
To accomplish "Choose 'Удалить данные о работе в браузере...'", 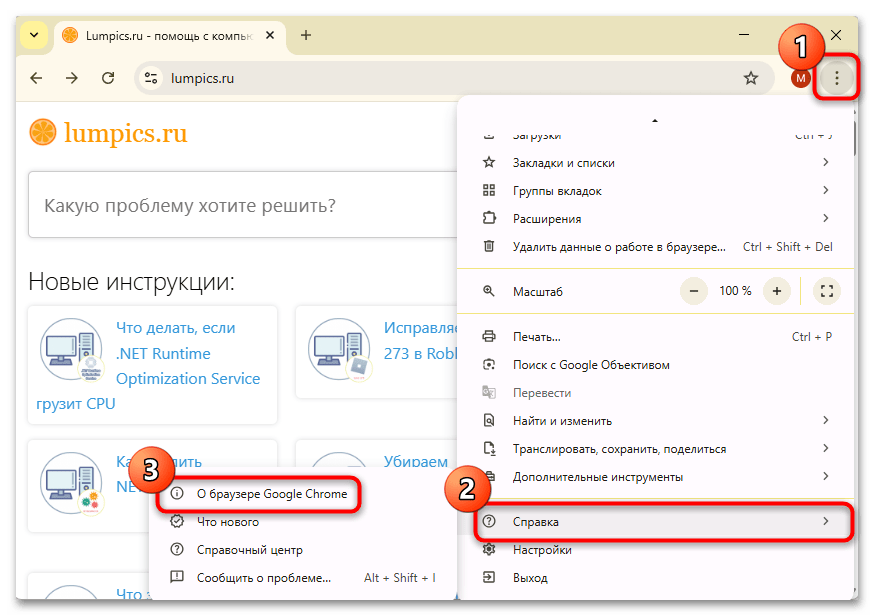I will click(x=656, y=246).
